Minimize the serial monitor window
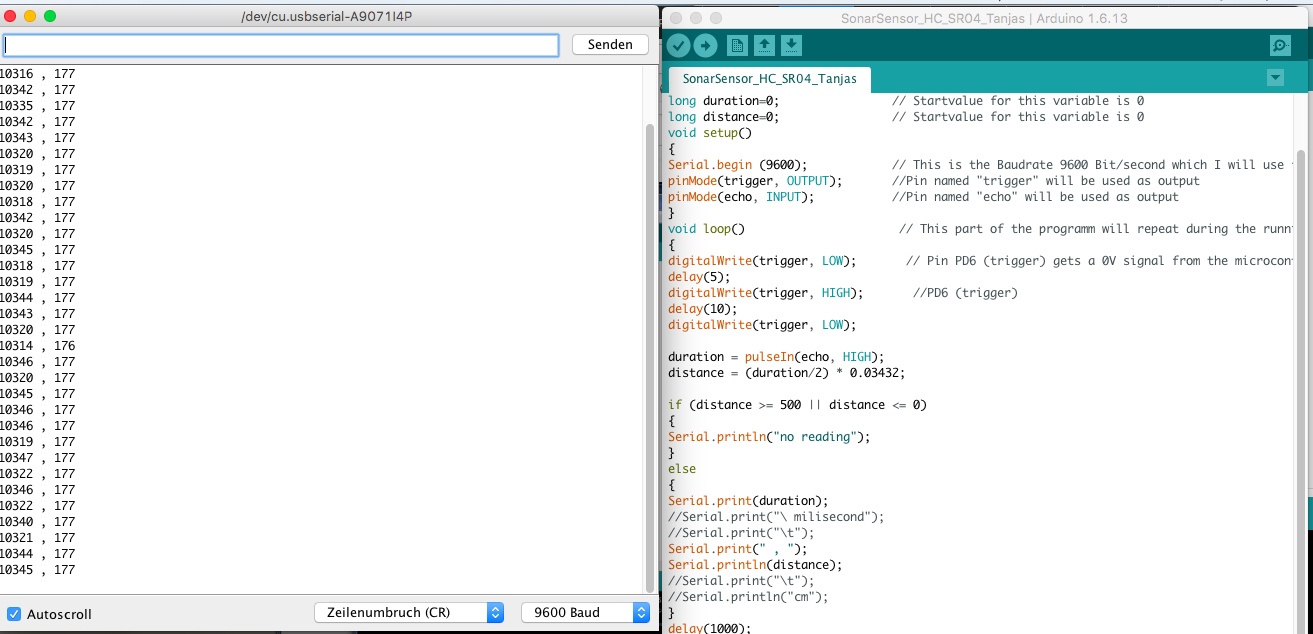This screenshot has width=1313, height=634. 30,16
